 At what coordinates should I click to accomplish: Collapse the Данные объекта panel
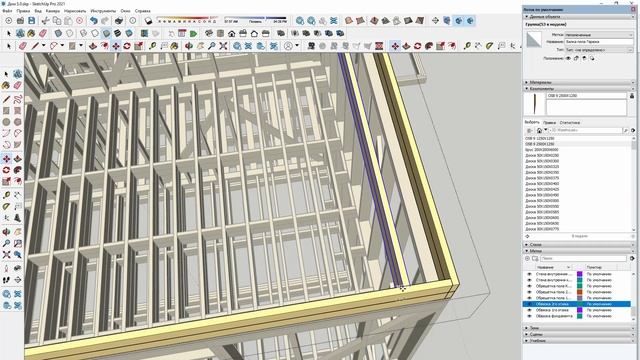[579, 17]
